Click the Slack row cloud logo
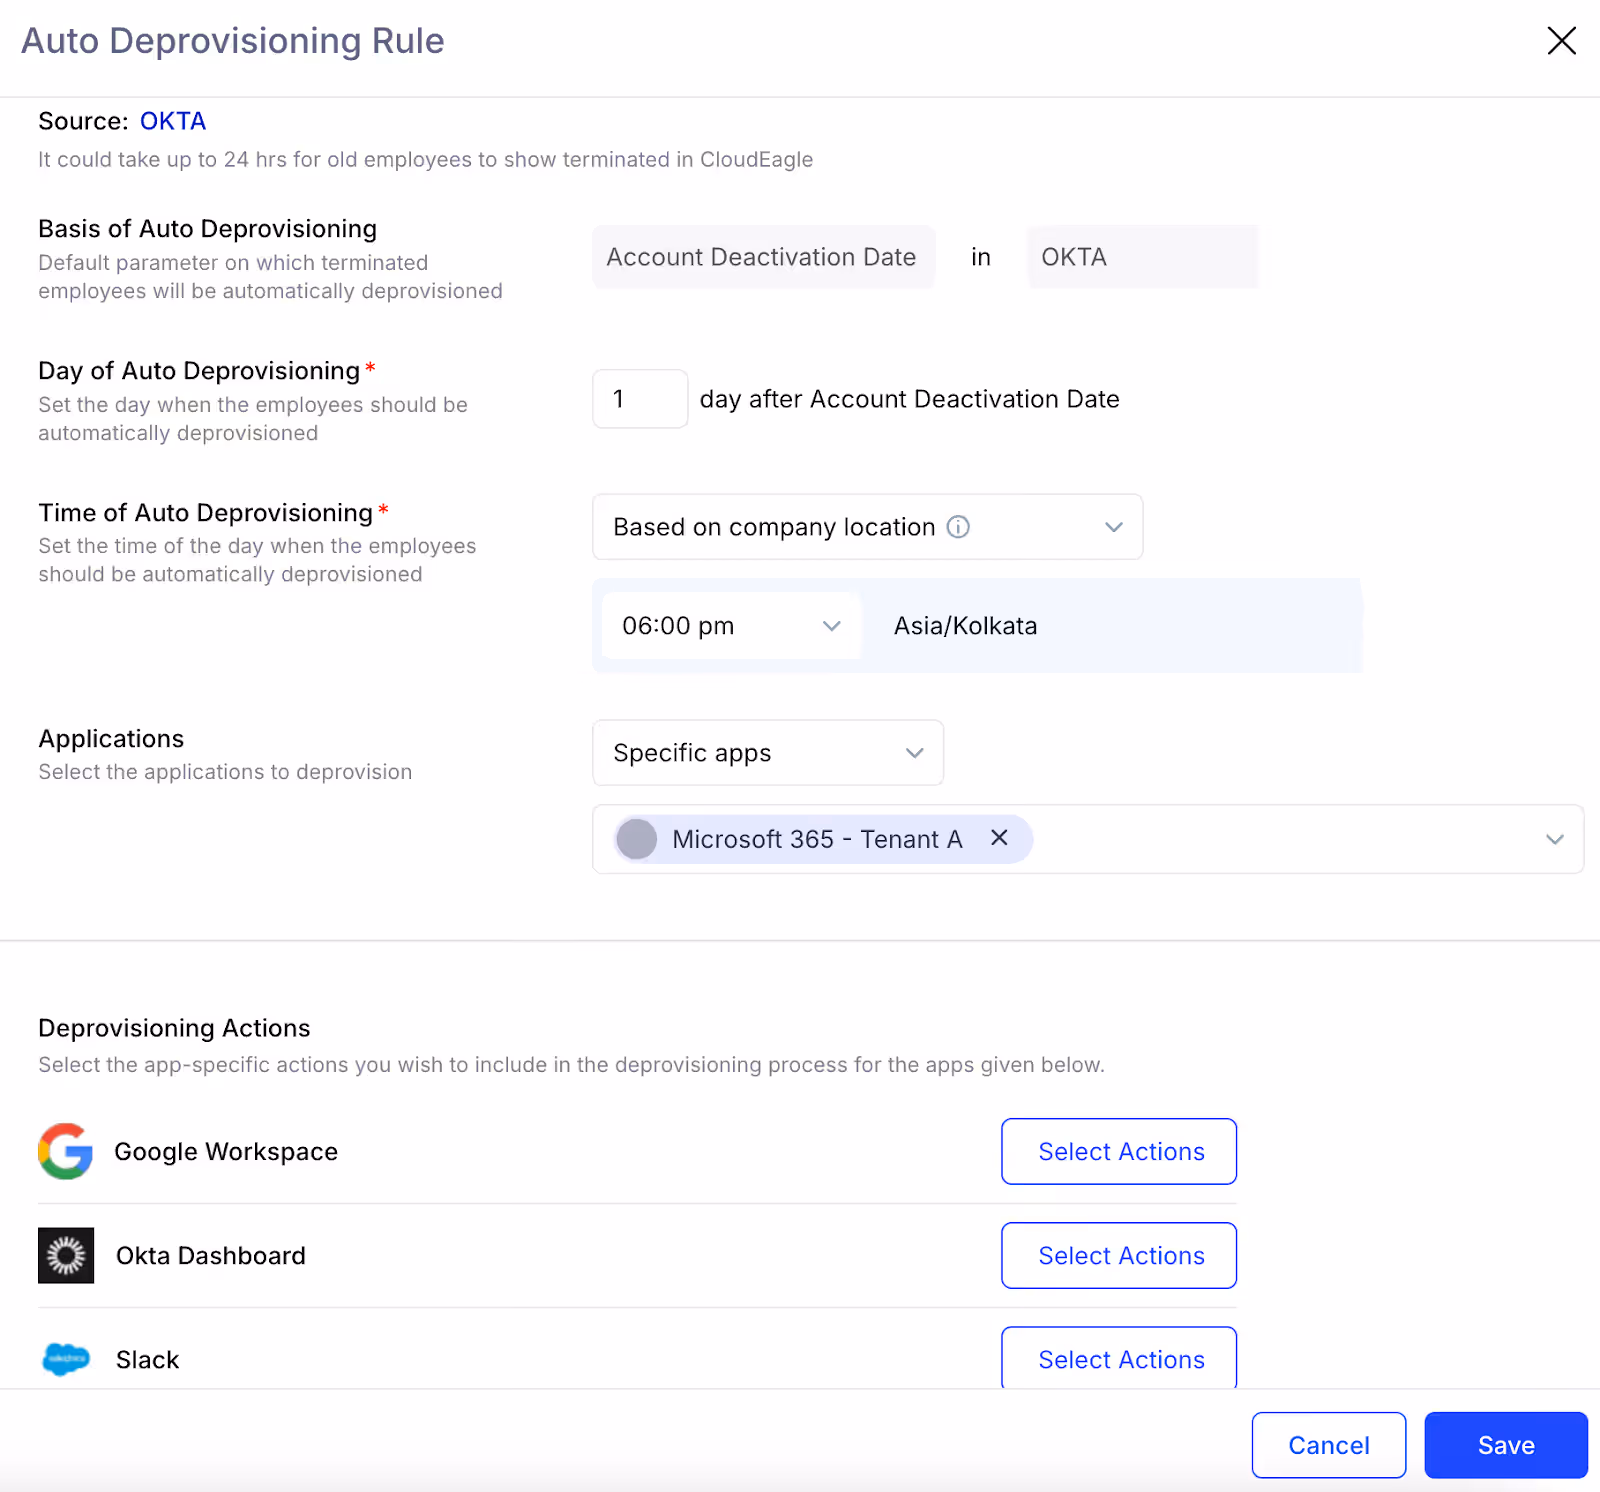The width and height of the screenshot is (1600, 1492). pos(66,1359)
